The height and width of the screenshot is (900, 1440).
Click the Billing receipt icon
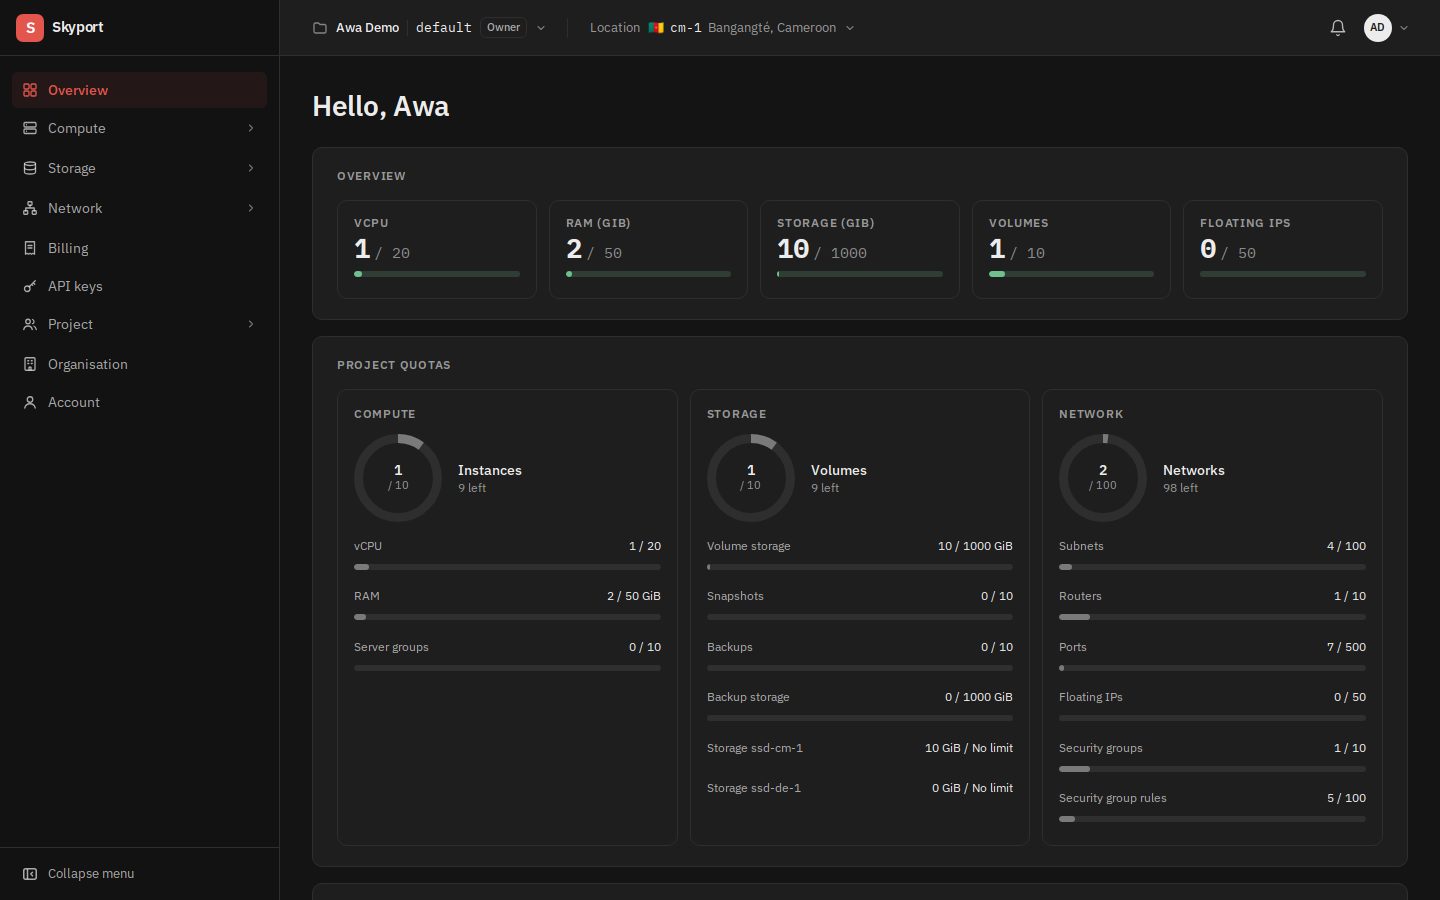[x=30, y=248]
